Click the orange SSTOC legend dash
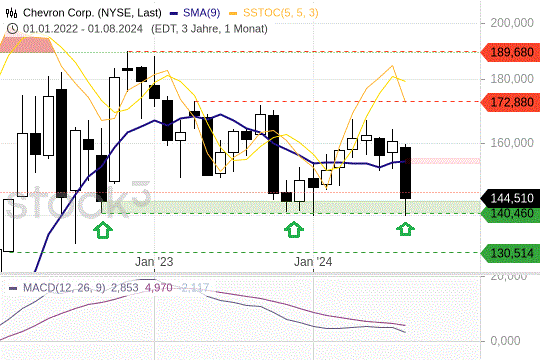This screenshot has width=540, height=360. coord(233,13)
